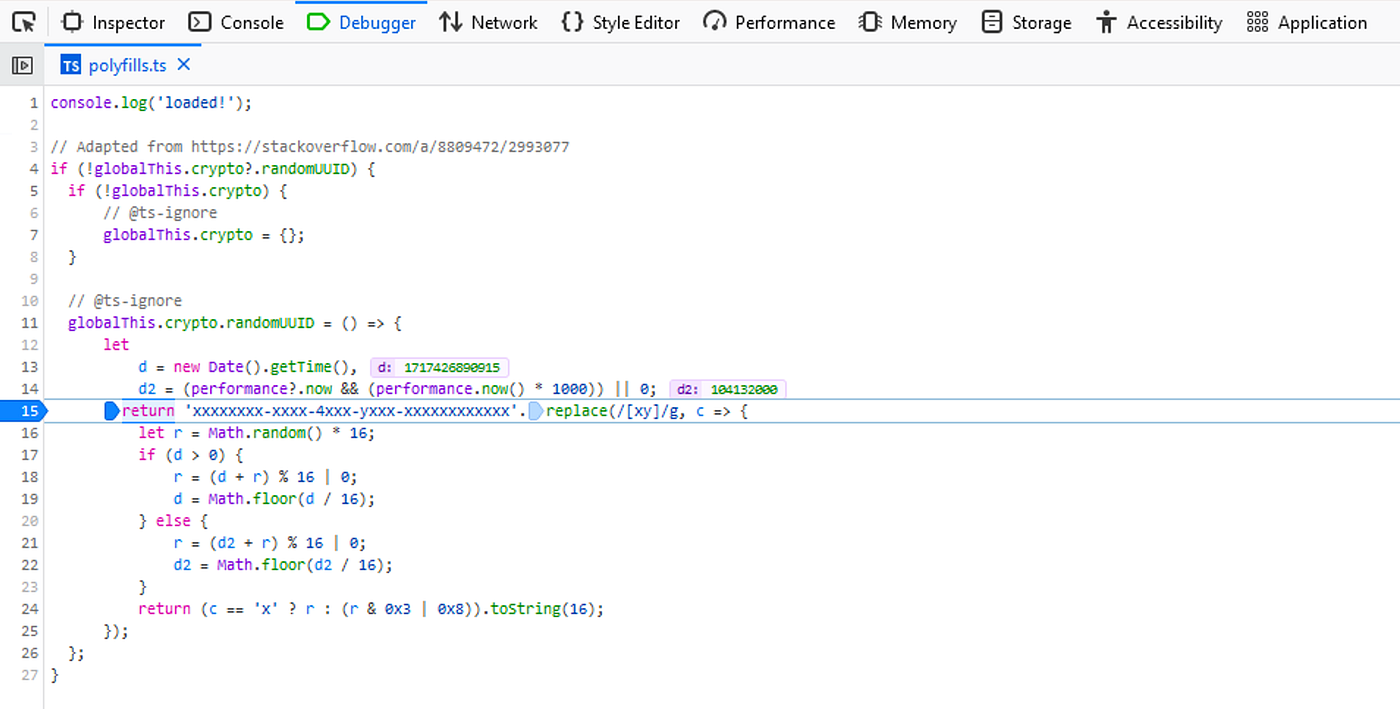This screenshot has width=1400, height=709.
Task: Open the Storage inspector
Action: coord(1026,21)
